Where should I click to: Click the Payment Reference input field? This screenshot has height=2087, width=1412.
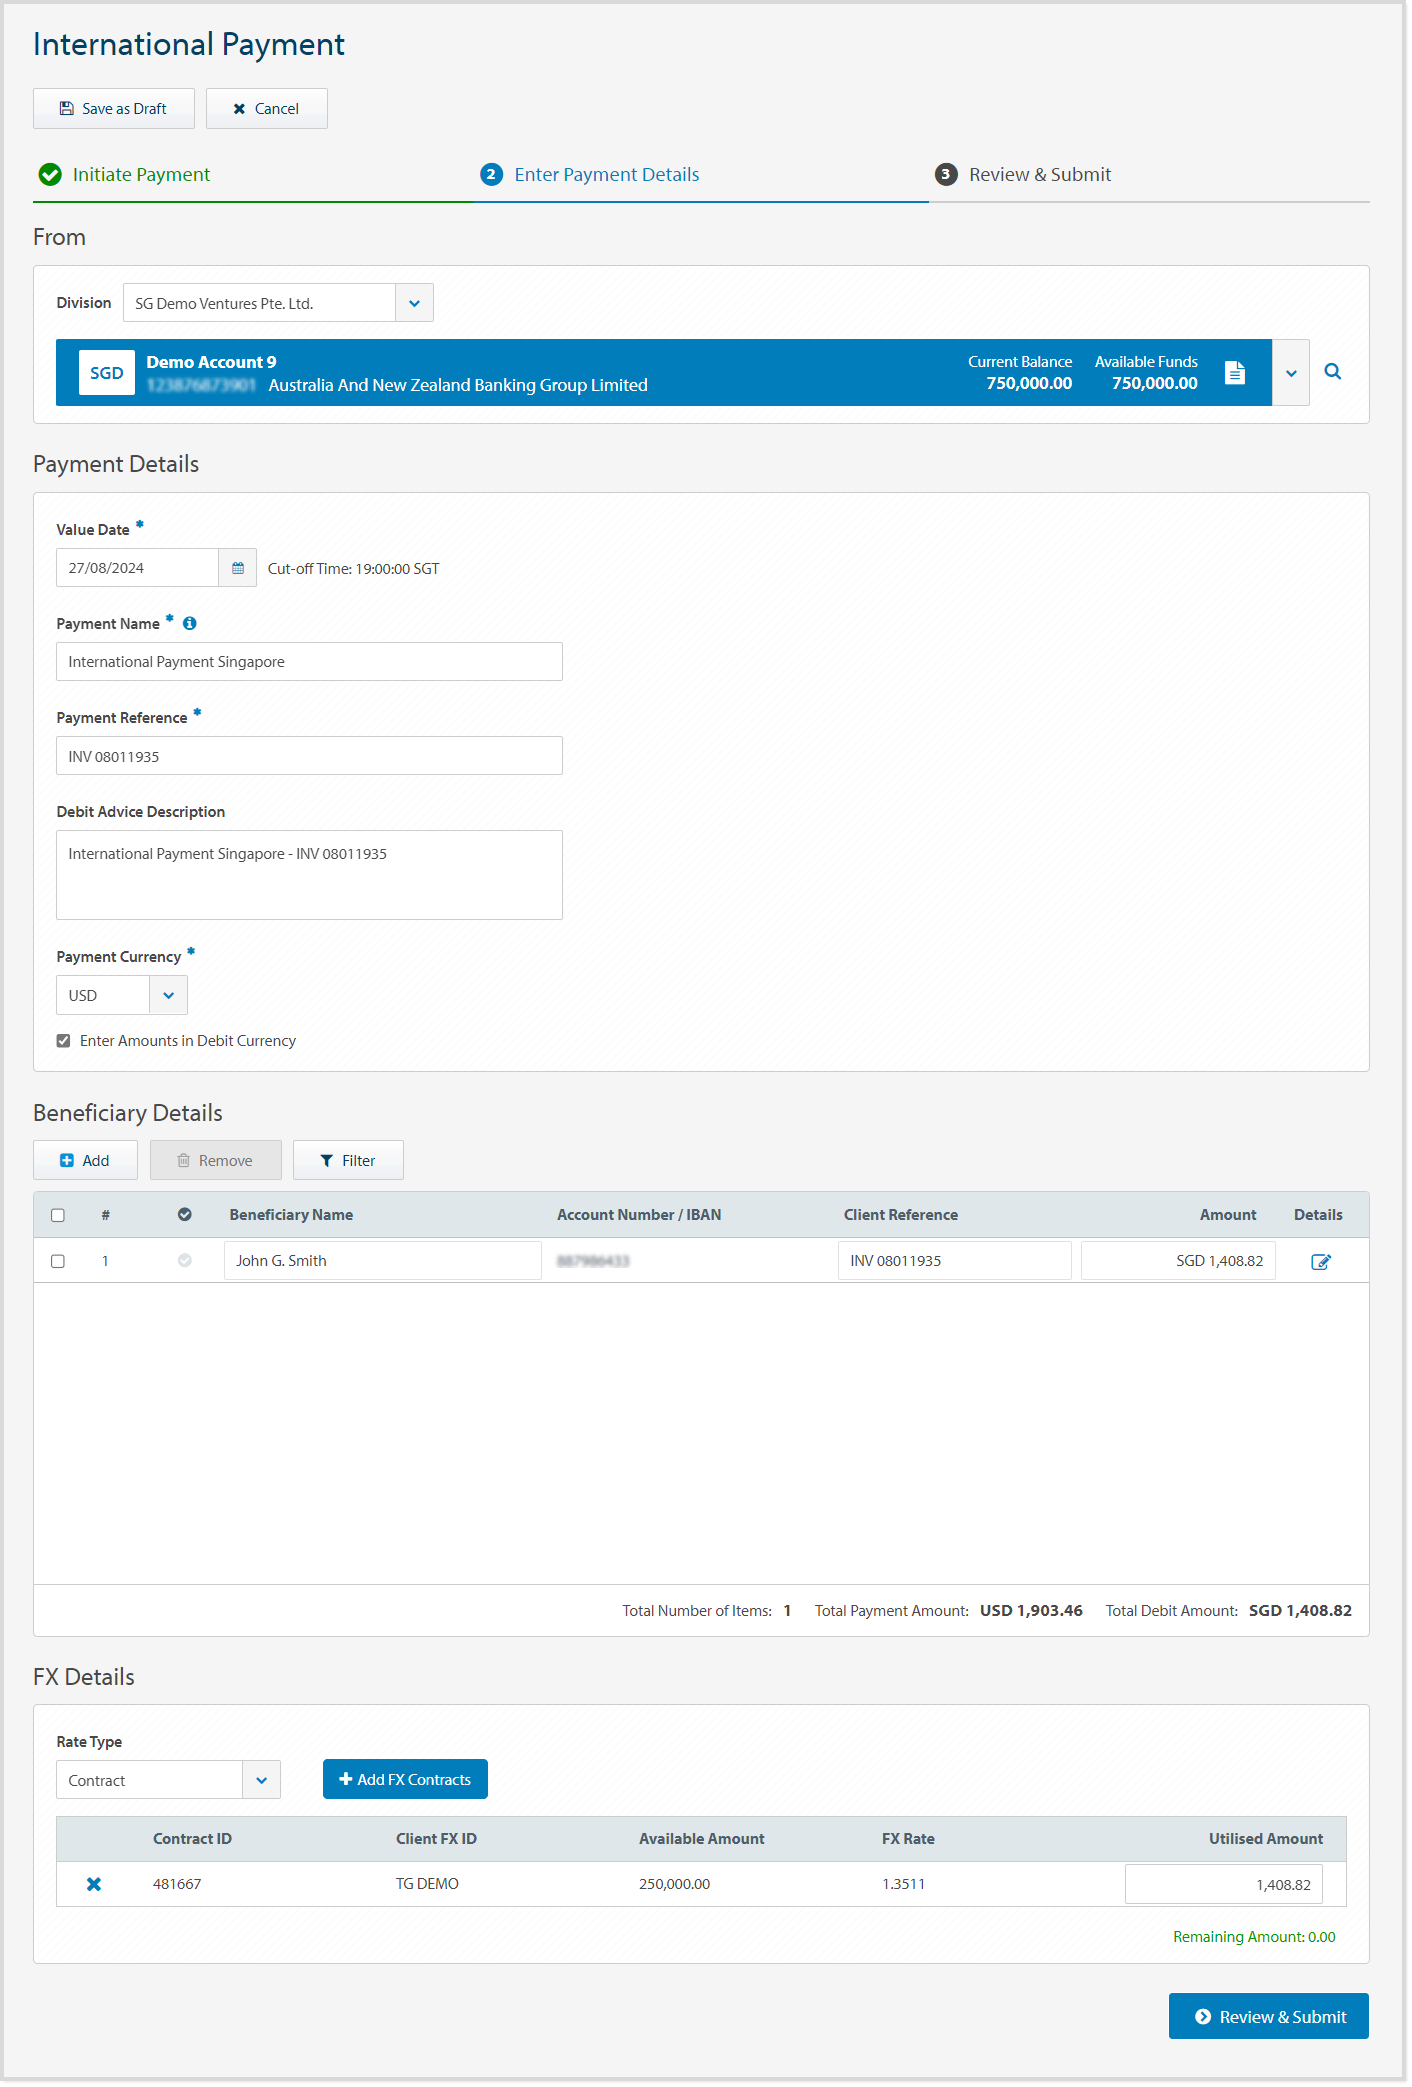[x=309, y=756]
